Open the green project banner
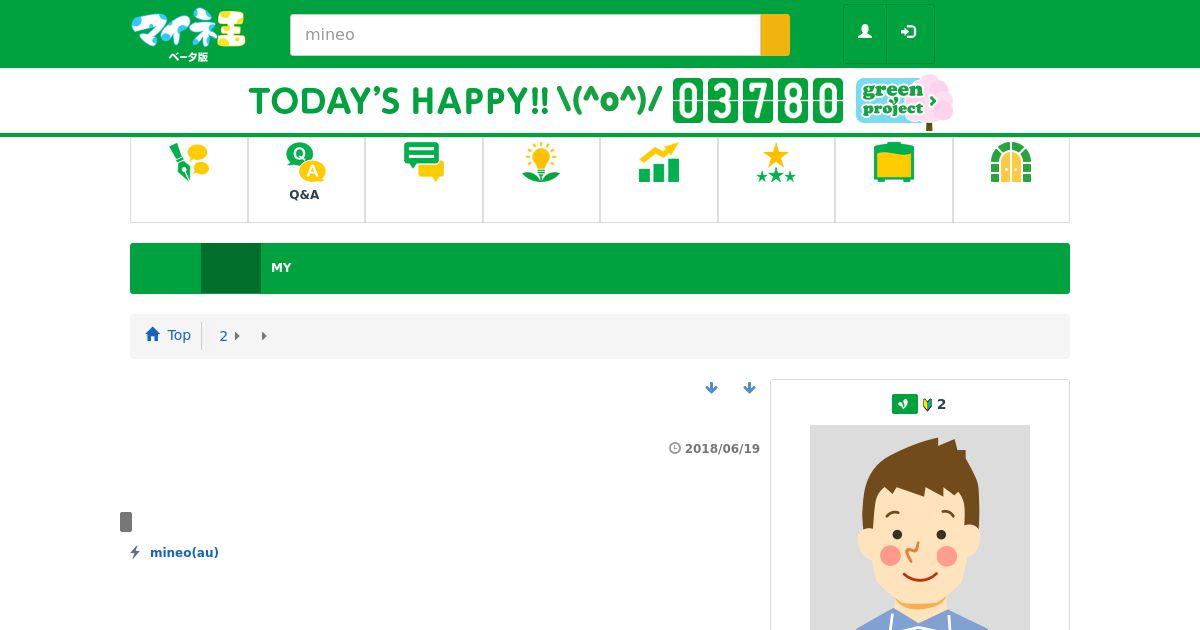Screen dimensions: 1200x630 (904, 101)
